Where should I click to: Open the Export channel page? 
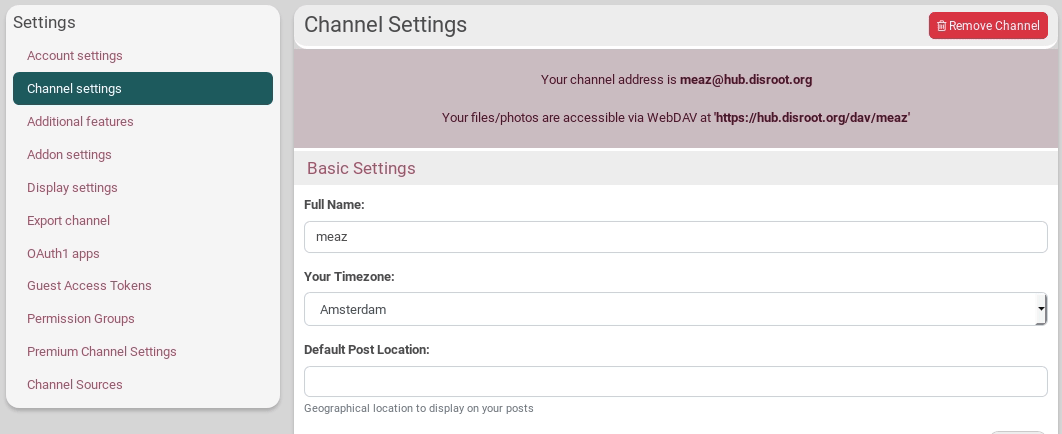(68, 221)
